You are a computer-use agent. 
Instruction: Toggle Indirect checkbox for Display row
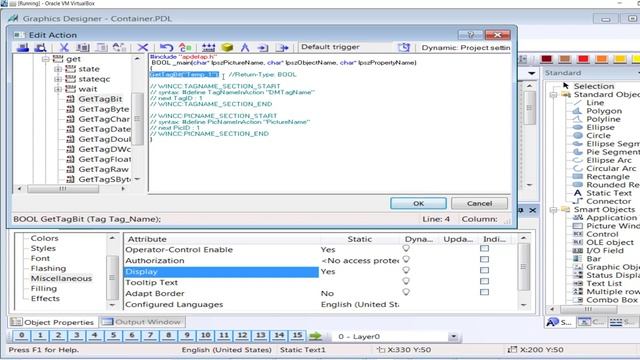484,270
